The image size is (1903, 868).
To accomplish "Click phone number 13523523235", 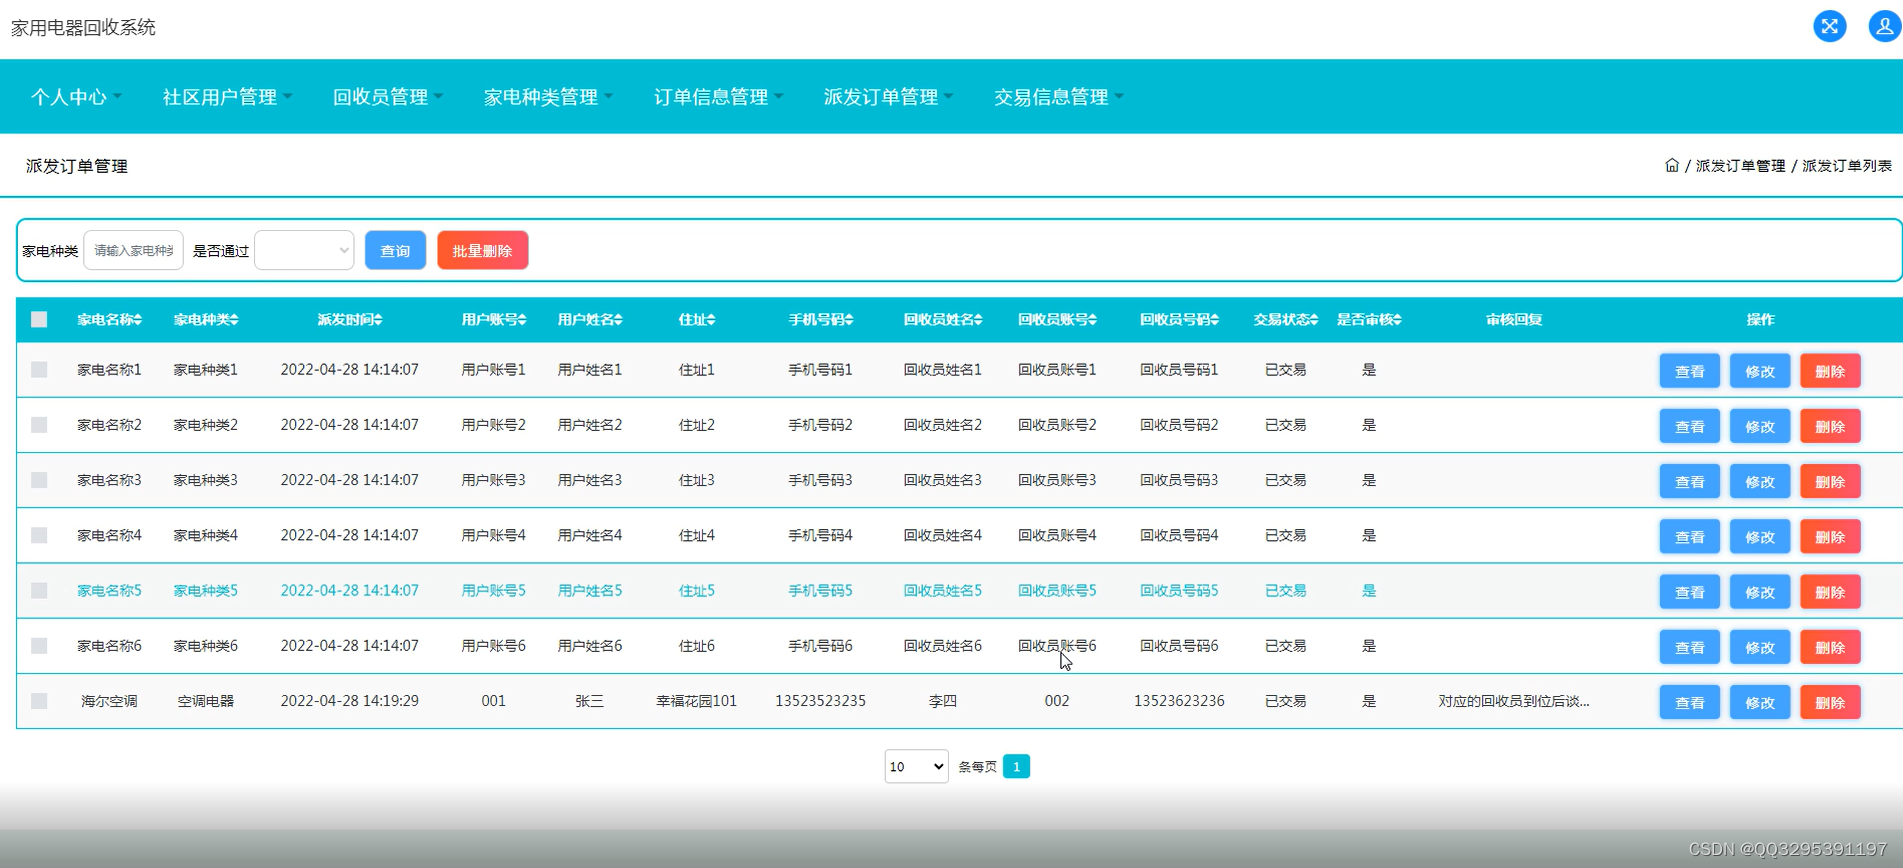I will (x=820, y=701).
